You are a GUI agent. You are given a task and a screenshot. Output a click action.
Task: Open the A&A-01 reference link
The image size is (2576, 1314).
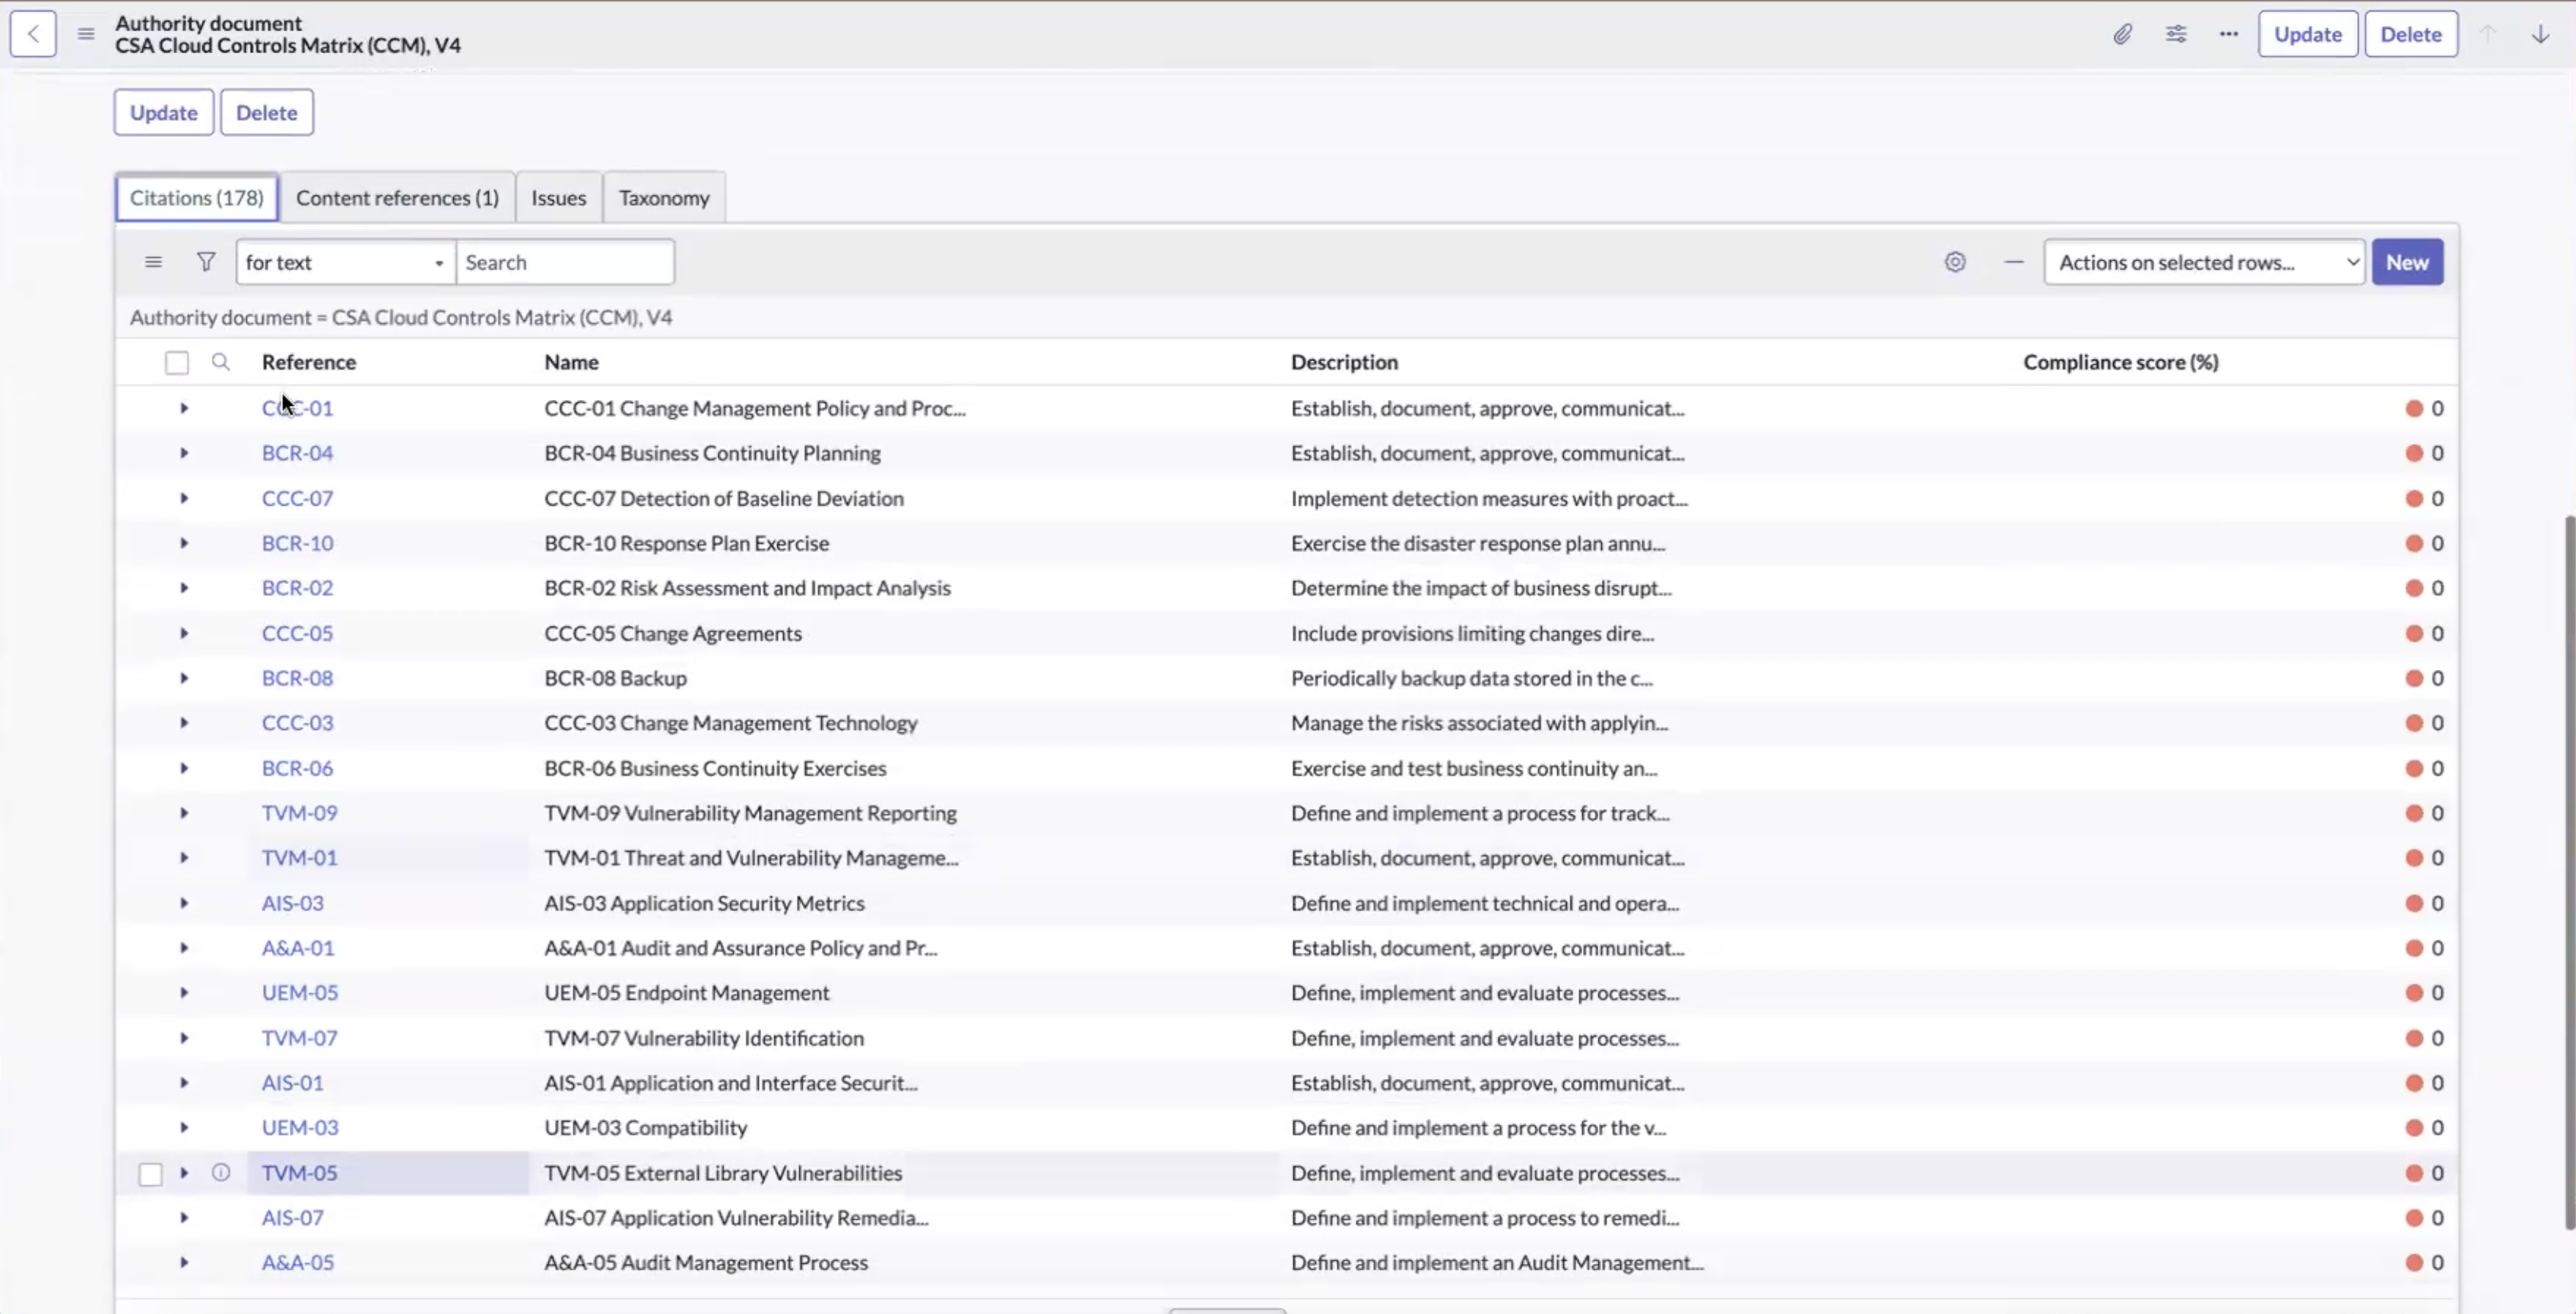tap(298, 948)
